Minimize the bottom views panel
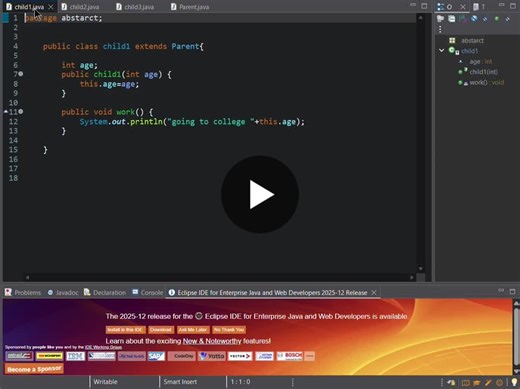 pyautogui.click(x=501, y=291)
